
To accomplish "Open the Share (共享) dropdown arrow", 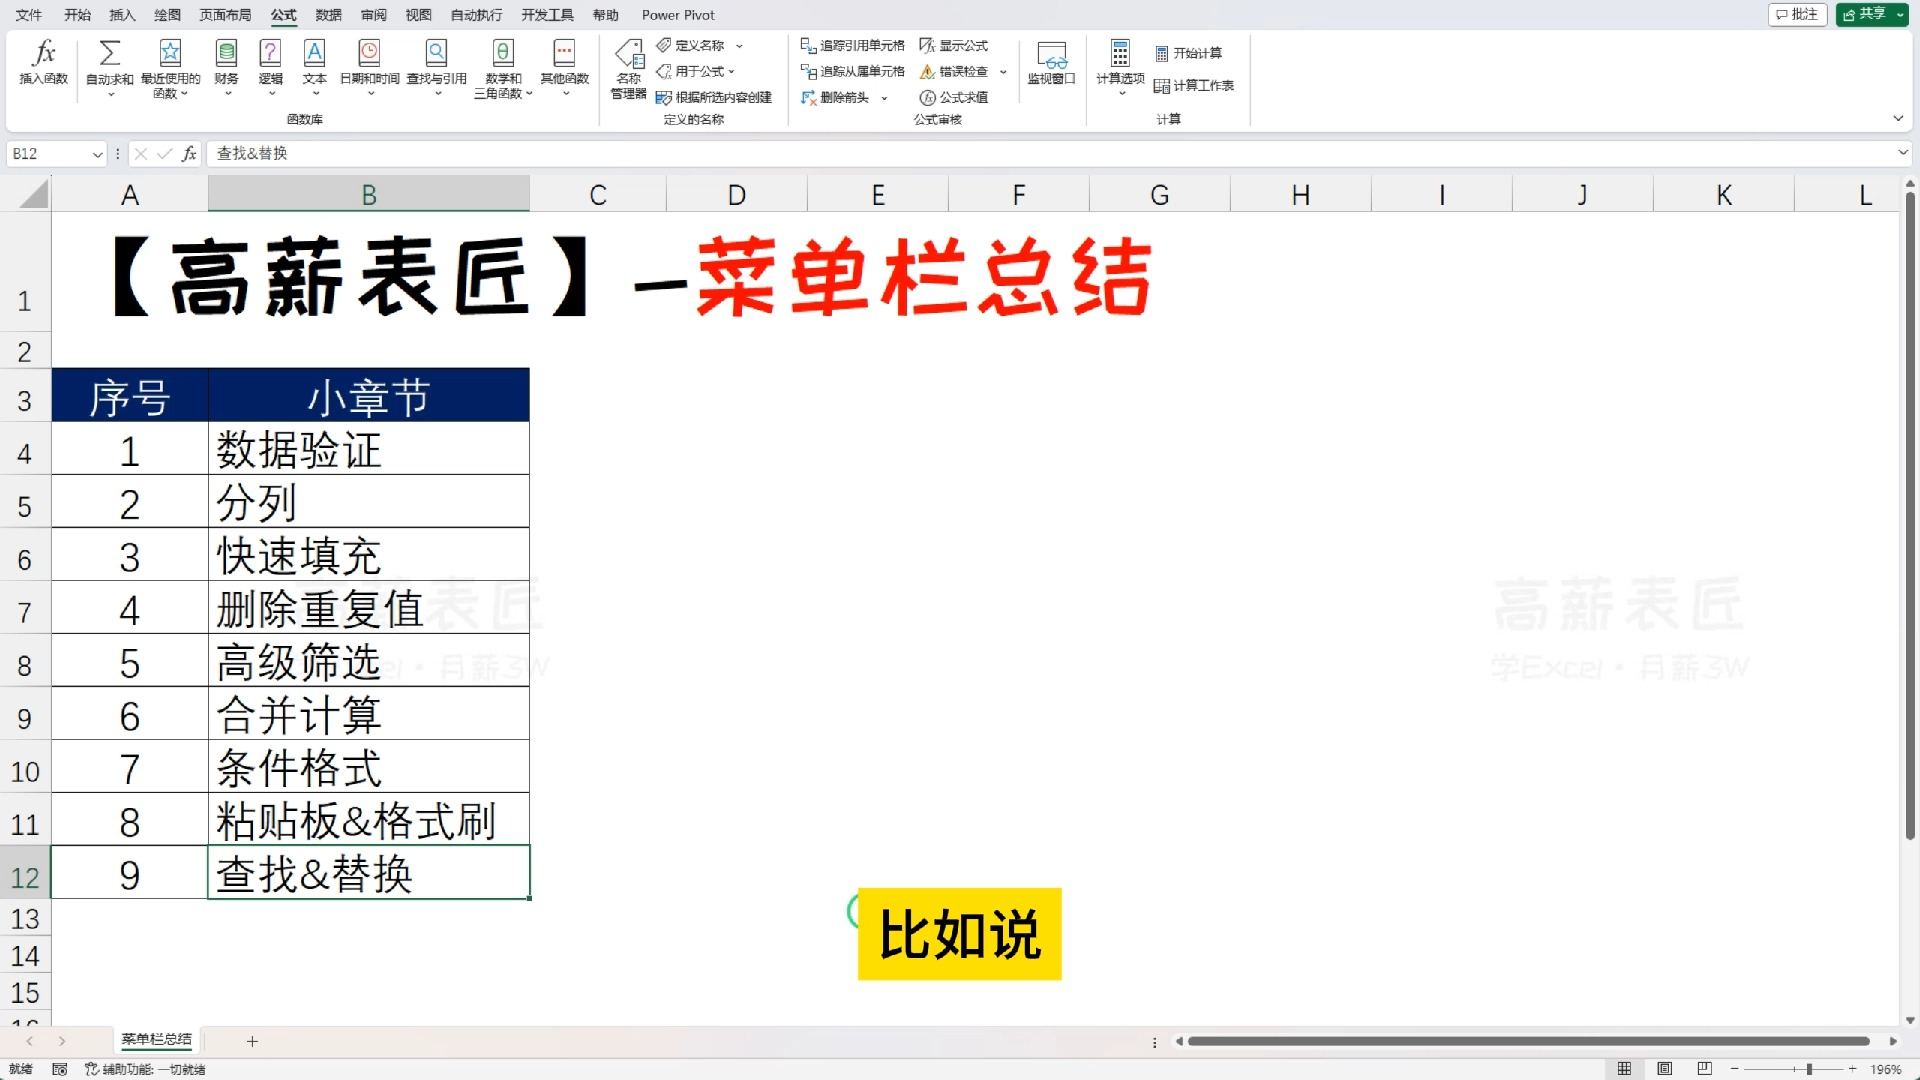I will tap(1900, 14).
